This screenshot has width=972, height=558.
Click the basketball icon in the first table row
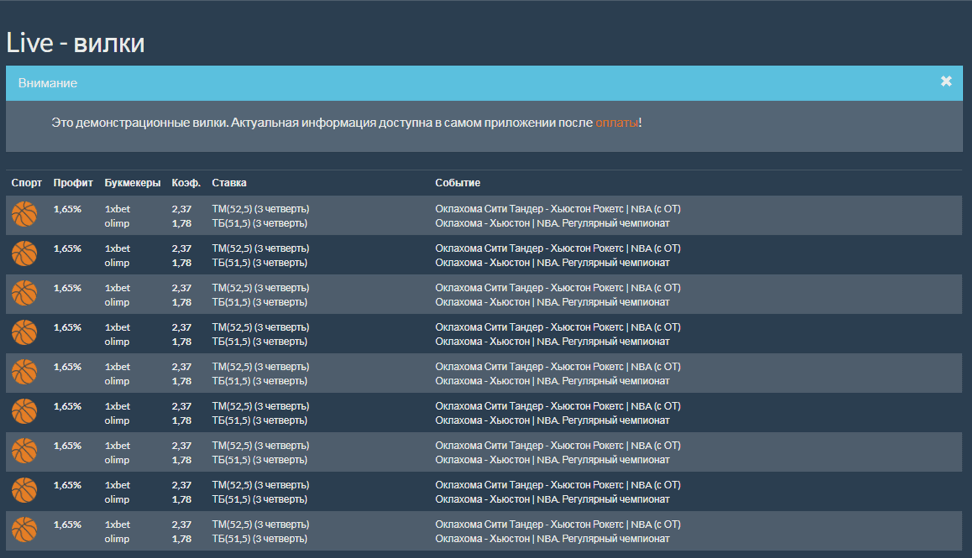24,215
